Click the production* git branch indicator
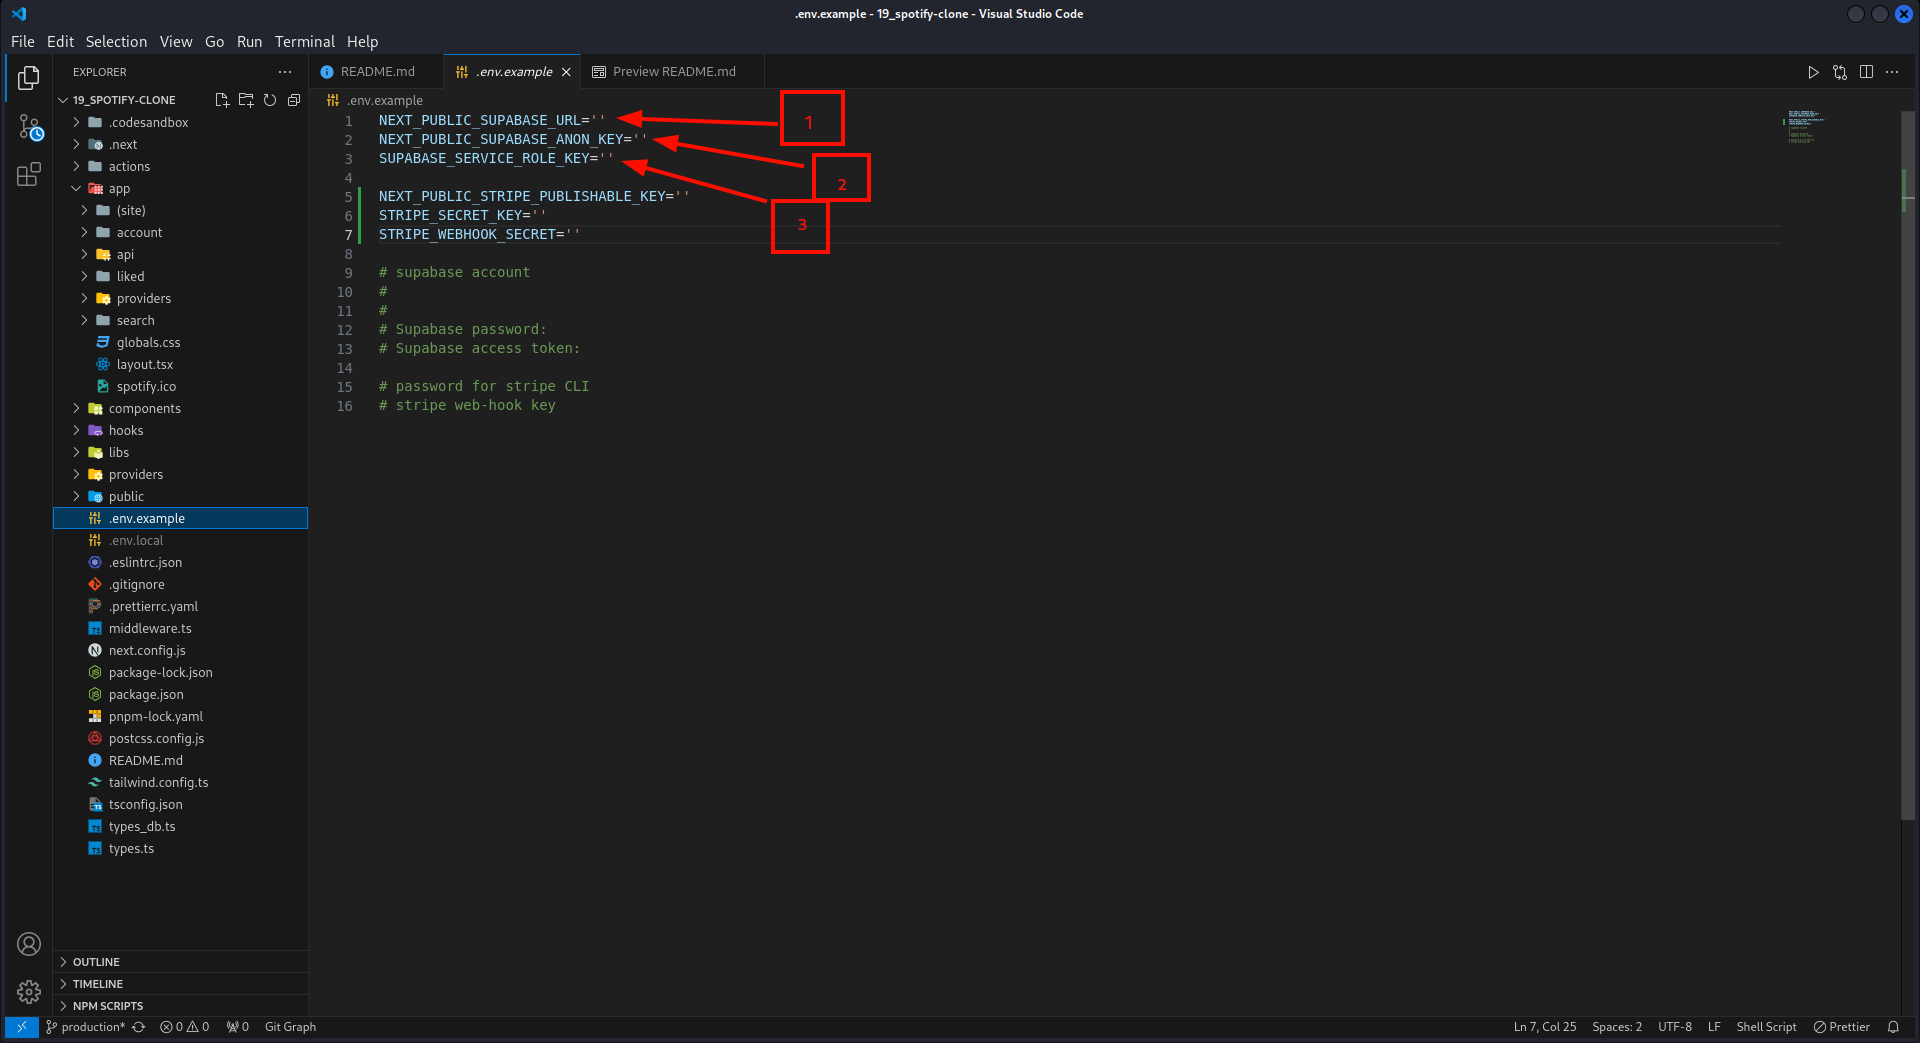 (x=86, y=1027)
